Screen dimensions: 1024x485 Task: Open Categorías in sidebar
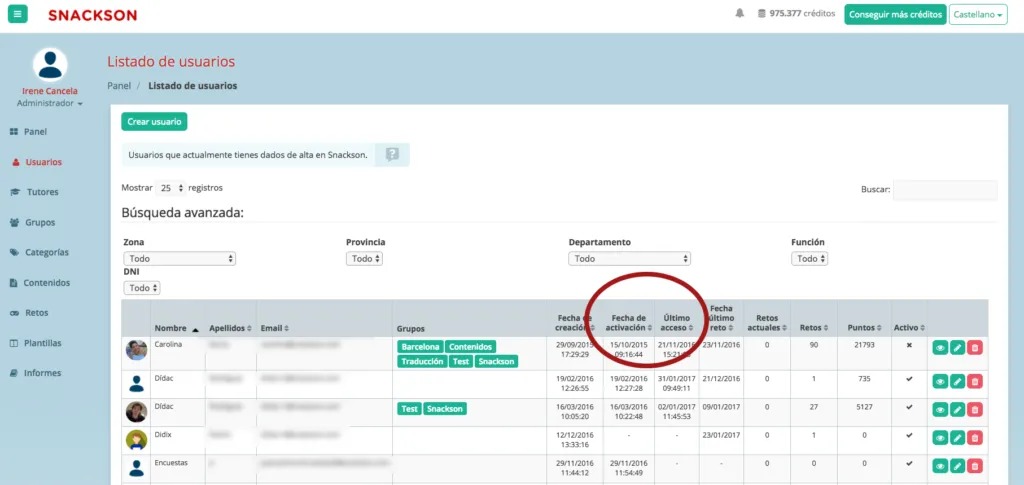point(39,252)
